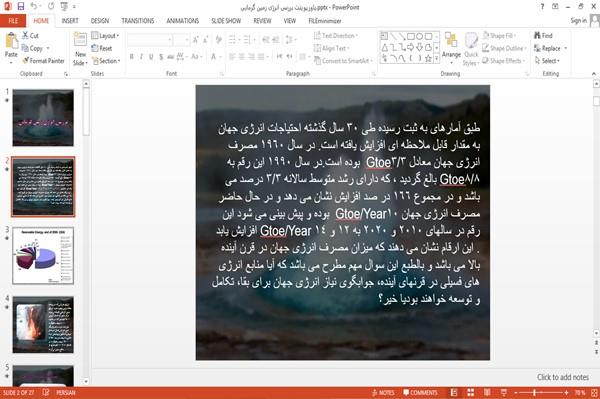
Task: Click the Copy icon
Action: (x=25, y=48)
